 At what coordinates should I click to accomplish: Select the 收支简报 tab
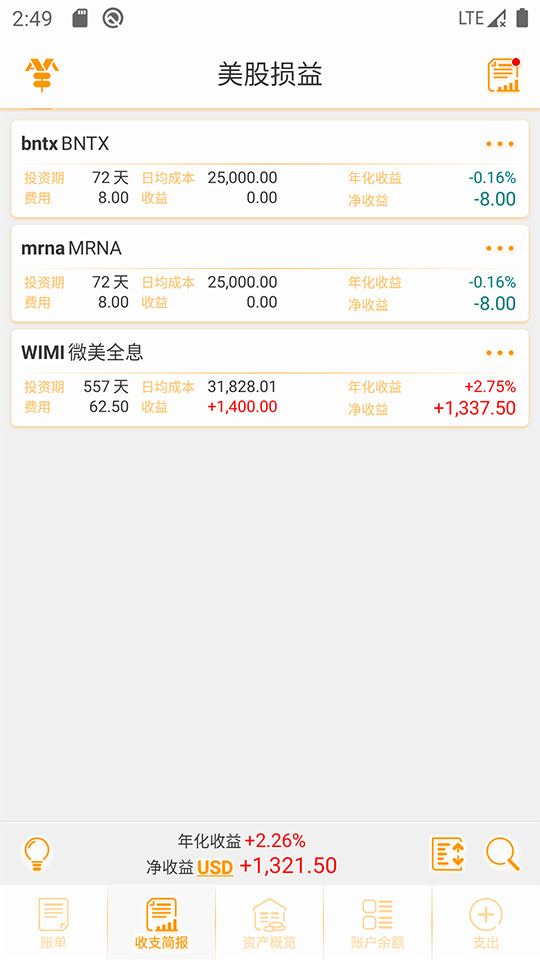pos(162,923)
